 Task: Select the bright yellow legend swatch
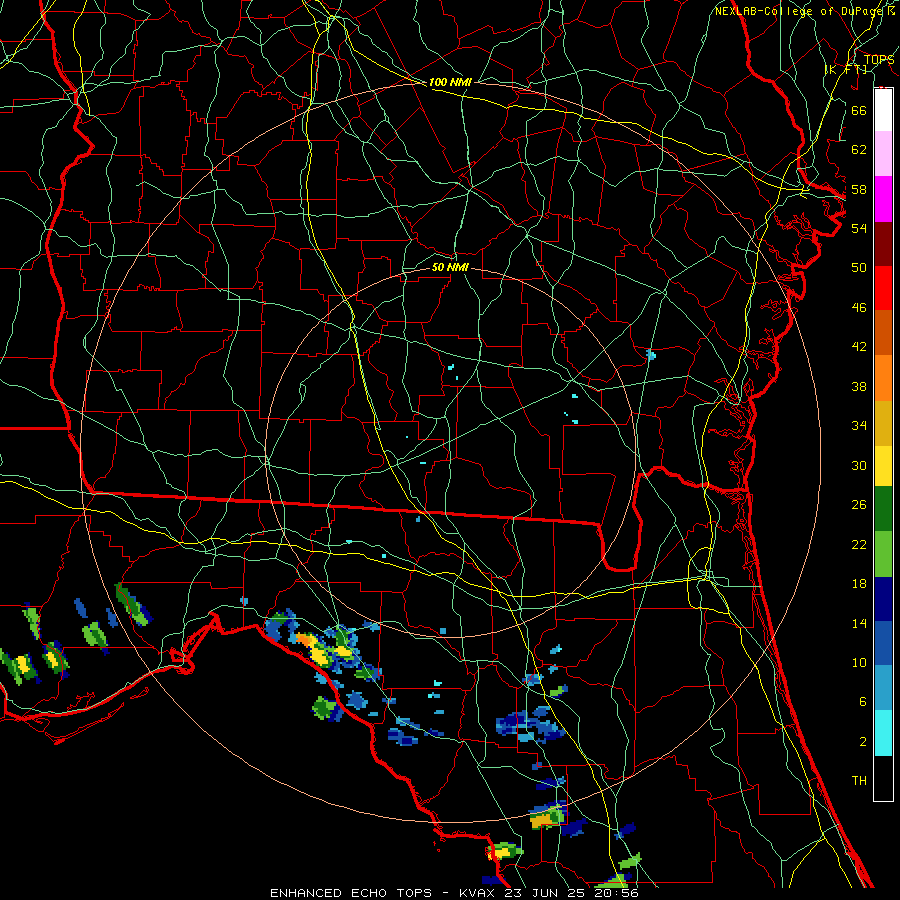pos(883,466)
